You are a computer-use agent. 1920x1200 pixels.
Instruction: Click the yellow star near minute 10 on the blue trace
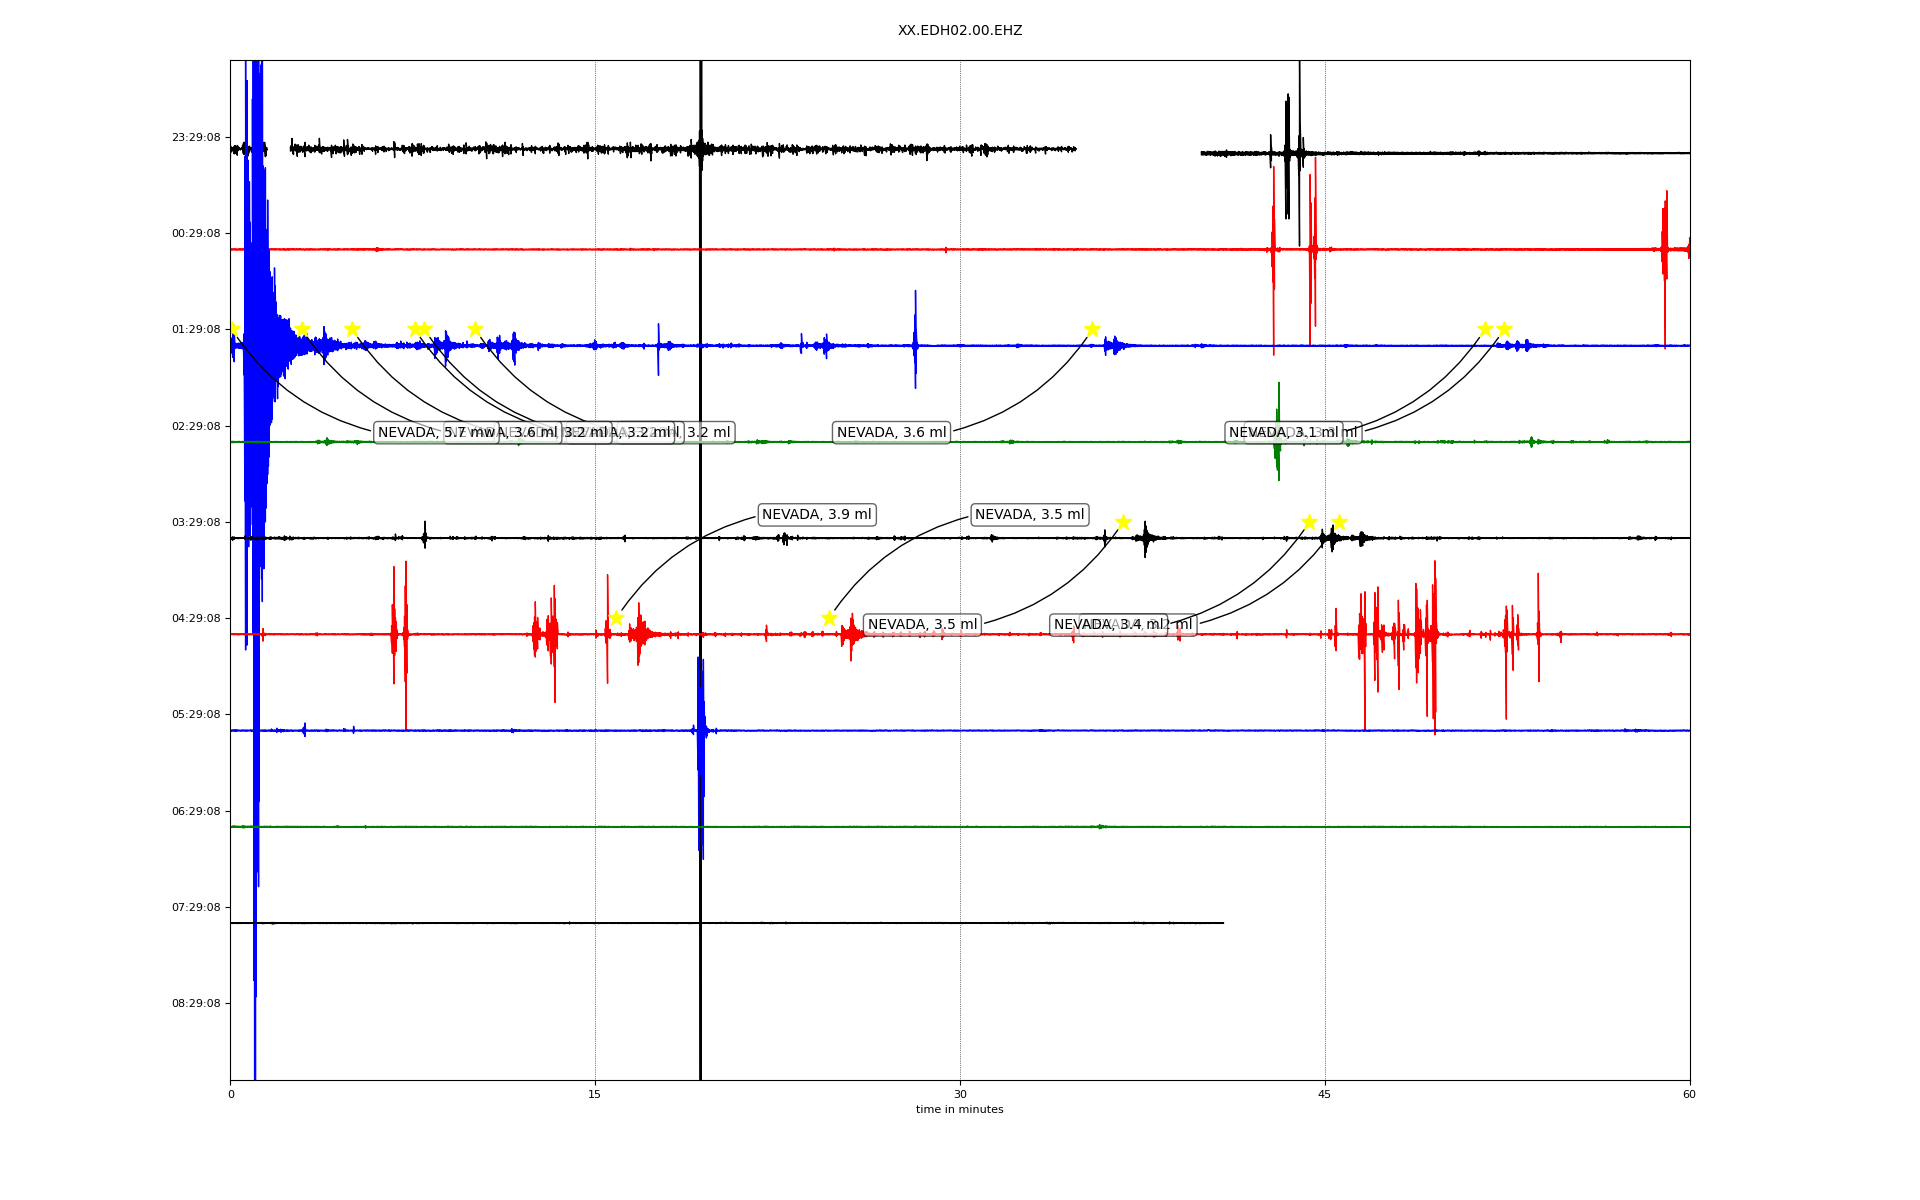click(x=475, y=329)
